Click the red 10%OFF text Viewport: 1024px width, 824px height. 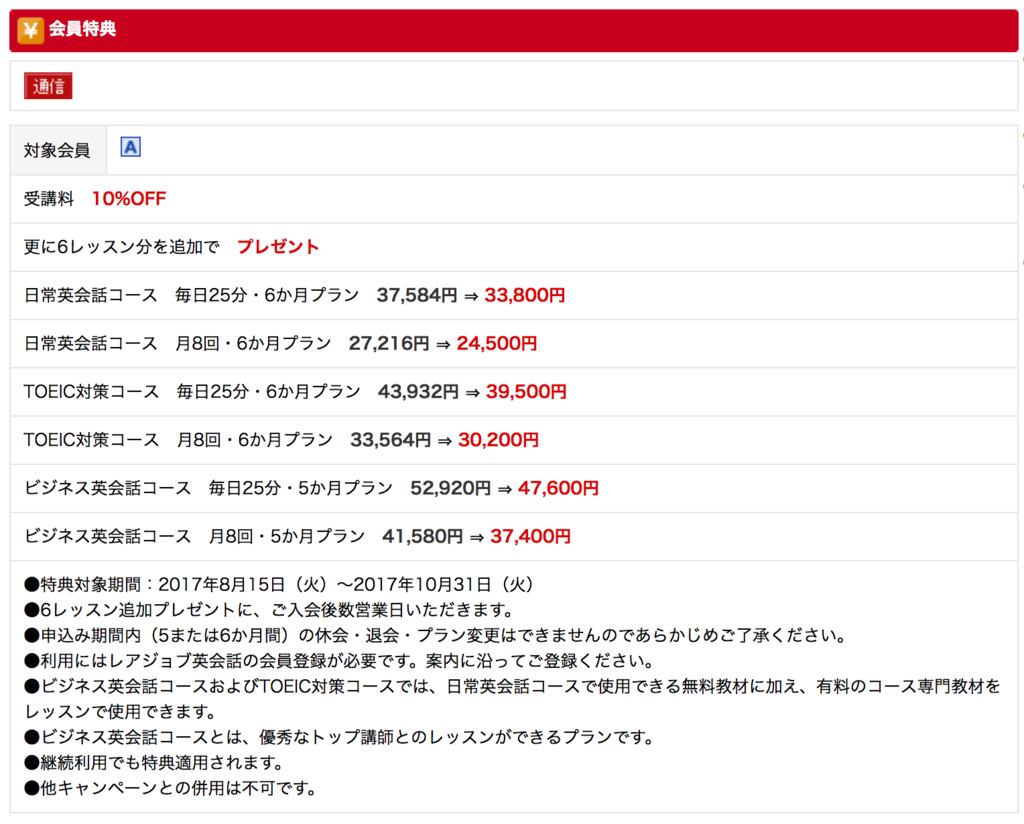click(x=129, y=198)
